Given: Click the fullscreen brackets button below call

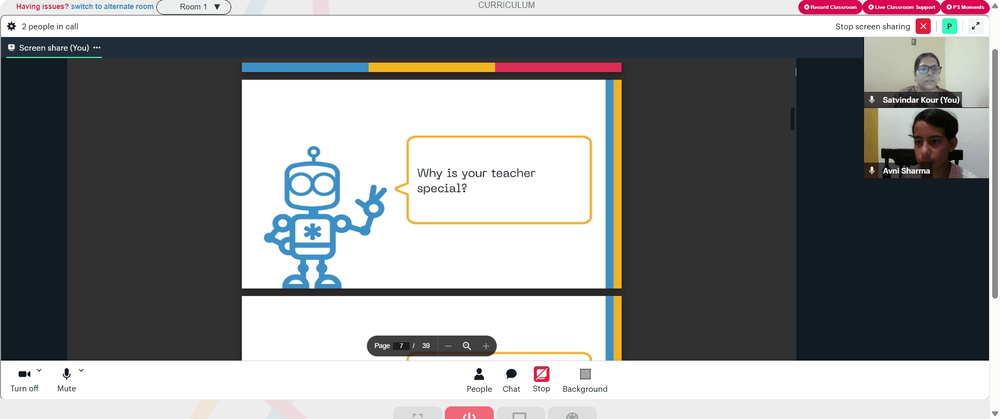Looking at the screenshot, I should pyautogui.click(x=418, y=413).
